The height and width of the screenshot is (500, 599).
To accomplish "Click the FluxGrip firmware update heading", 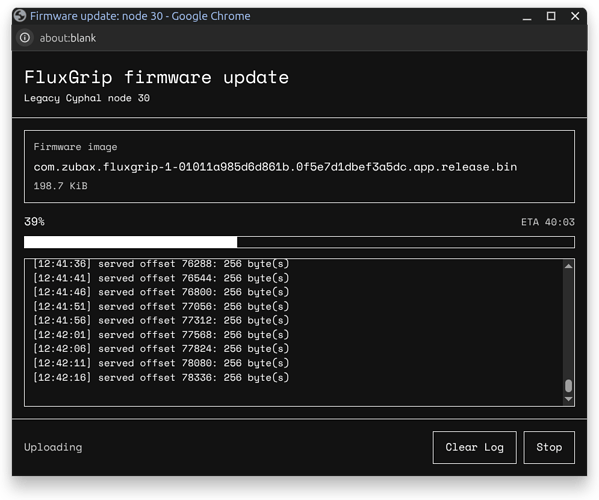I will [157, 77].
